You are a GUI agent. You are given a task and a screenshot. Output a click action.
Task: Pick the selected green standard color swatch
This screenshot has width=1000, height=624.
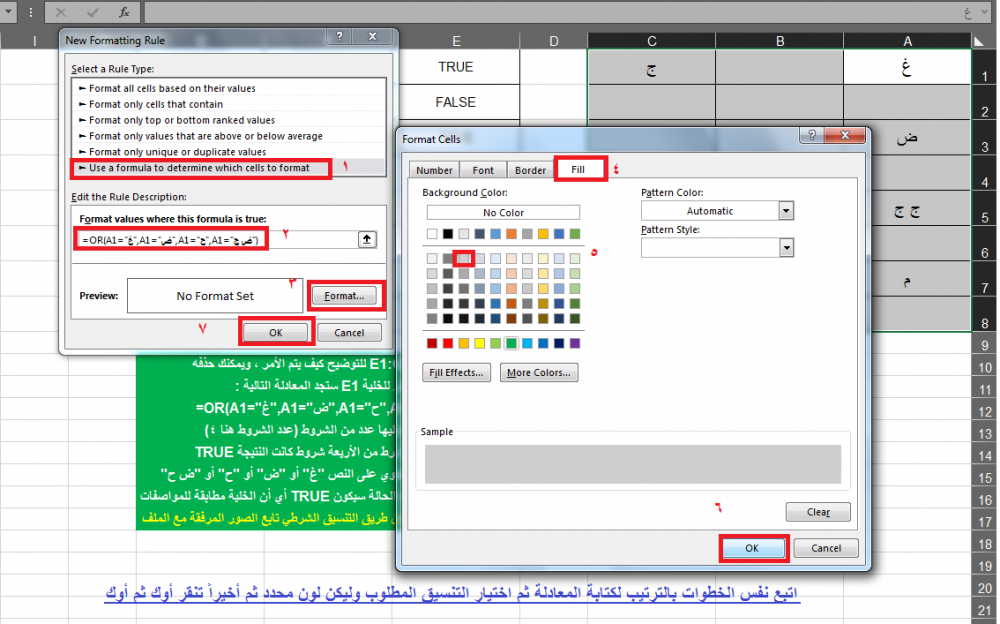tap(511, 343)
